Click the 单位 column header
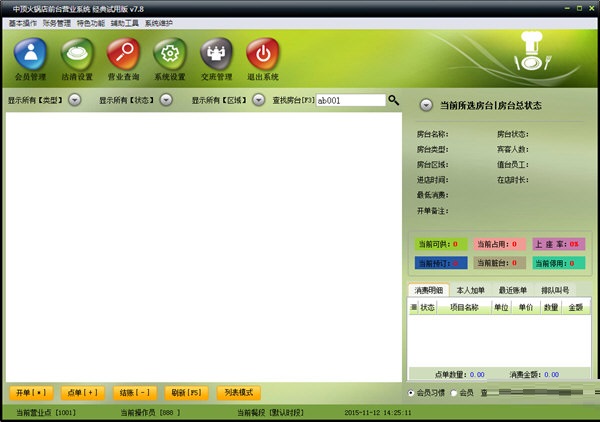 click(501, 307)
